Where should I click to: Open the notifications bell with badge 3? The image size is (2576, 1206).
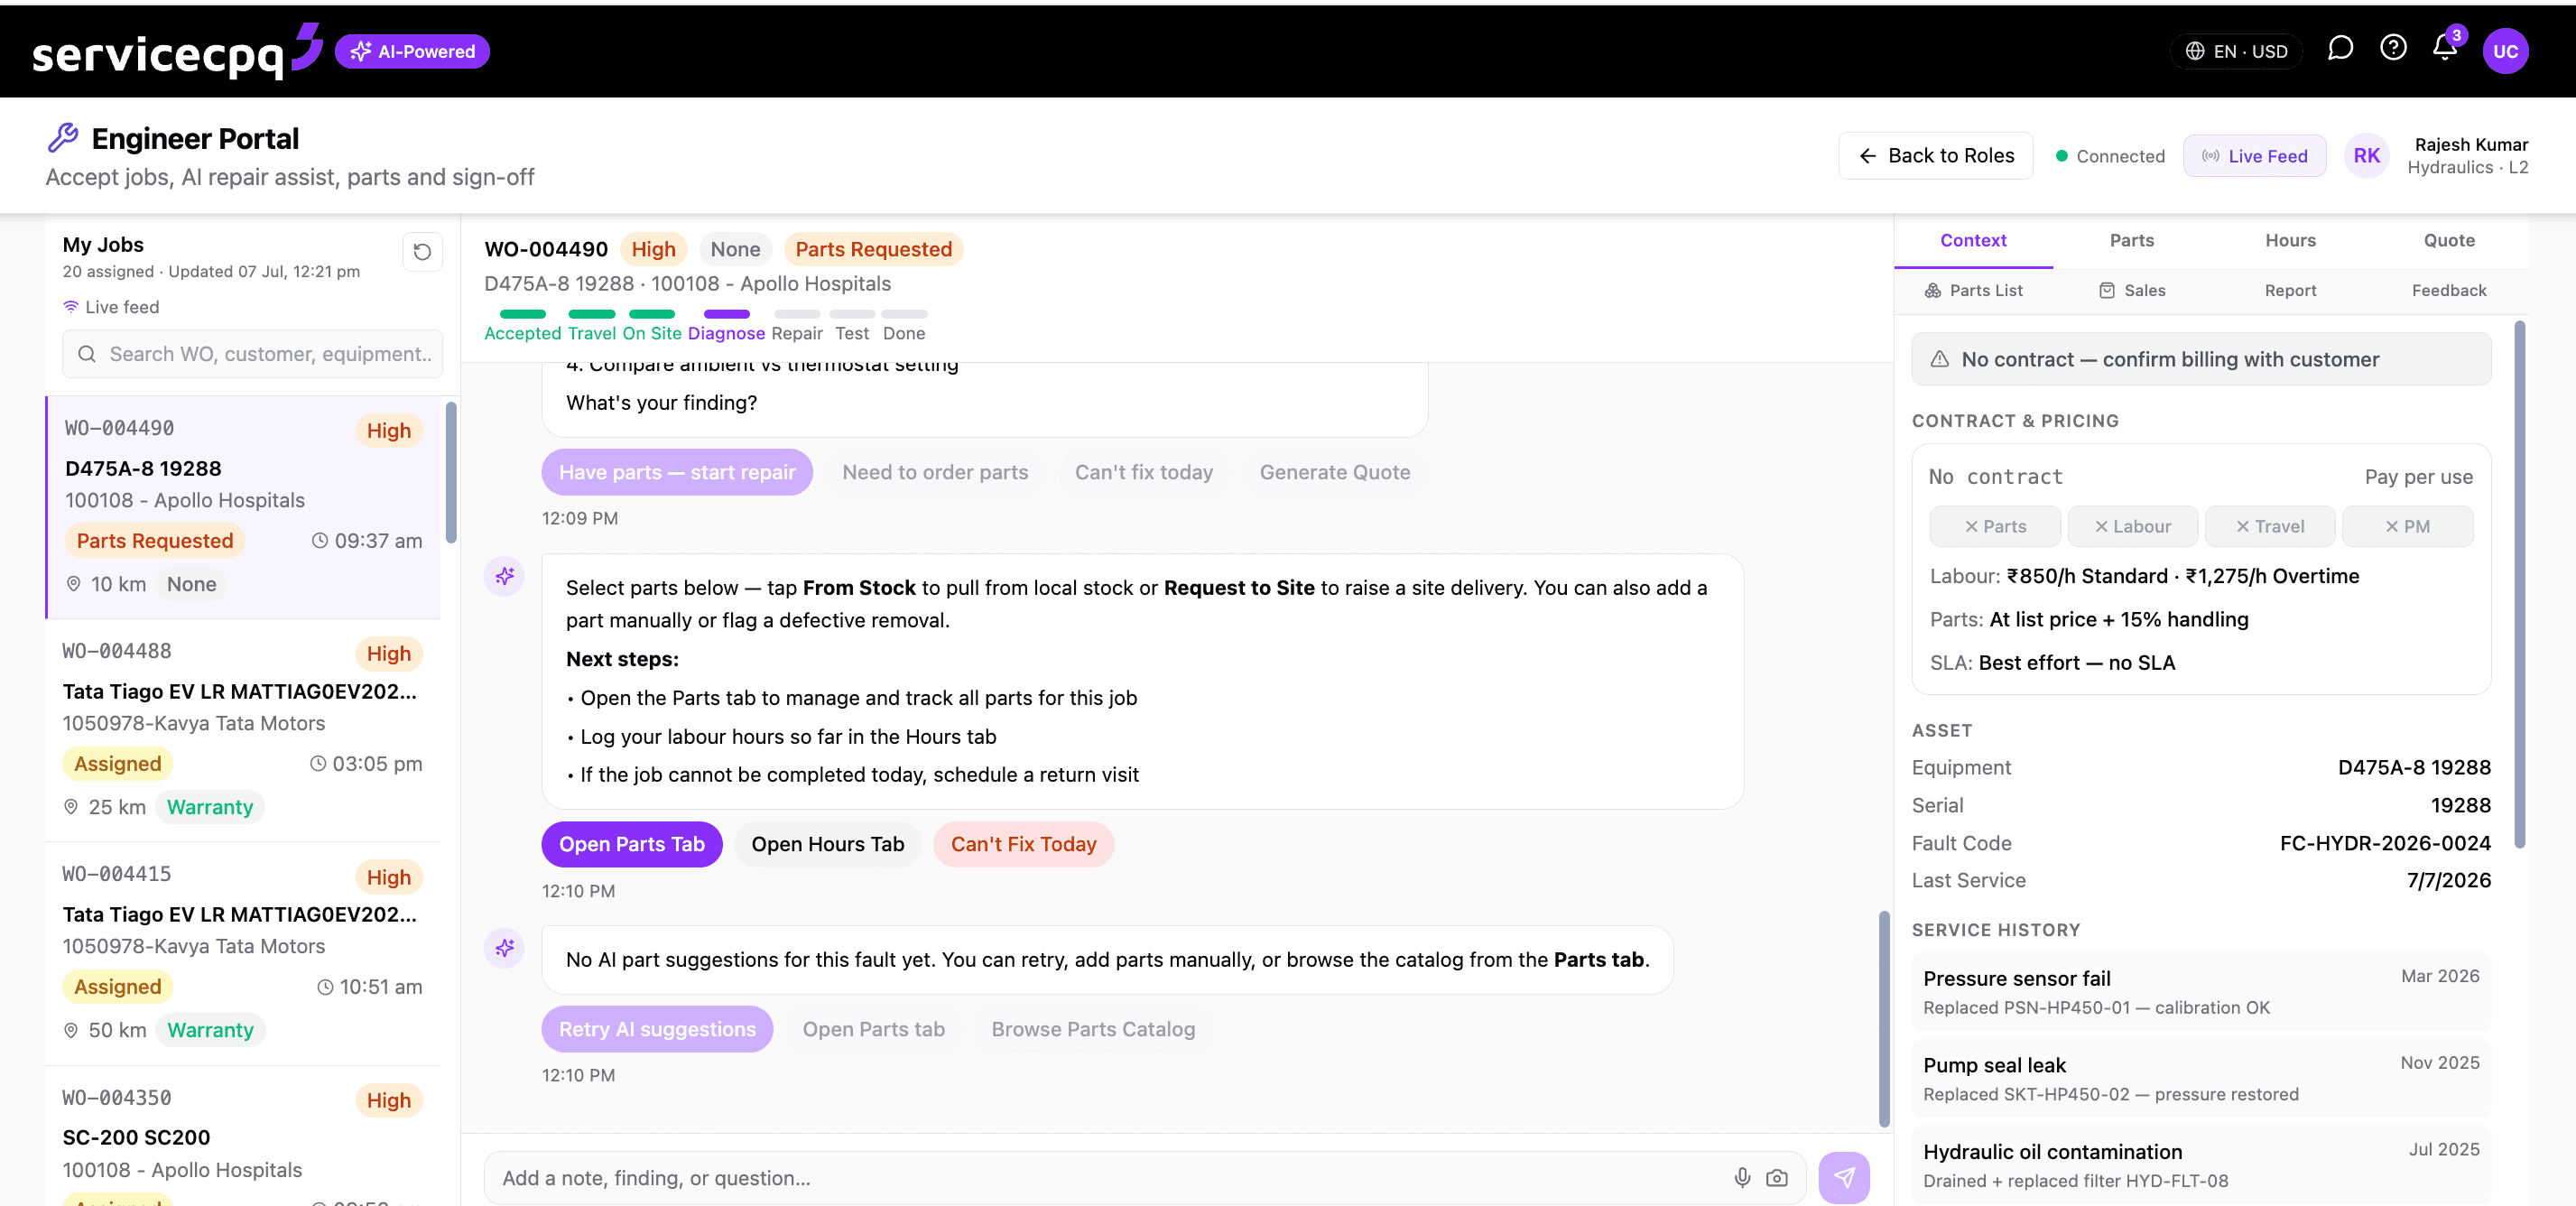(x=2445, y=48)
